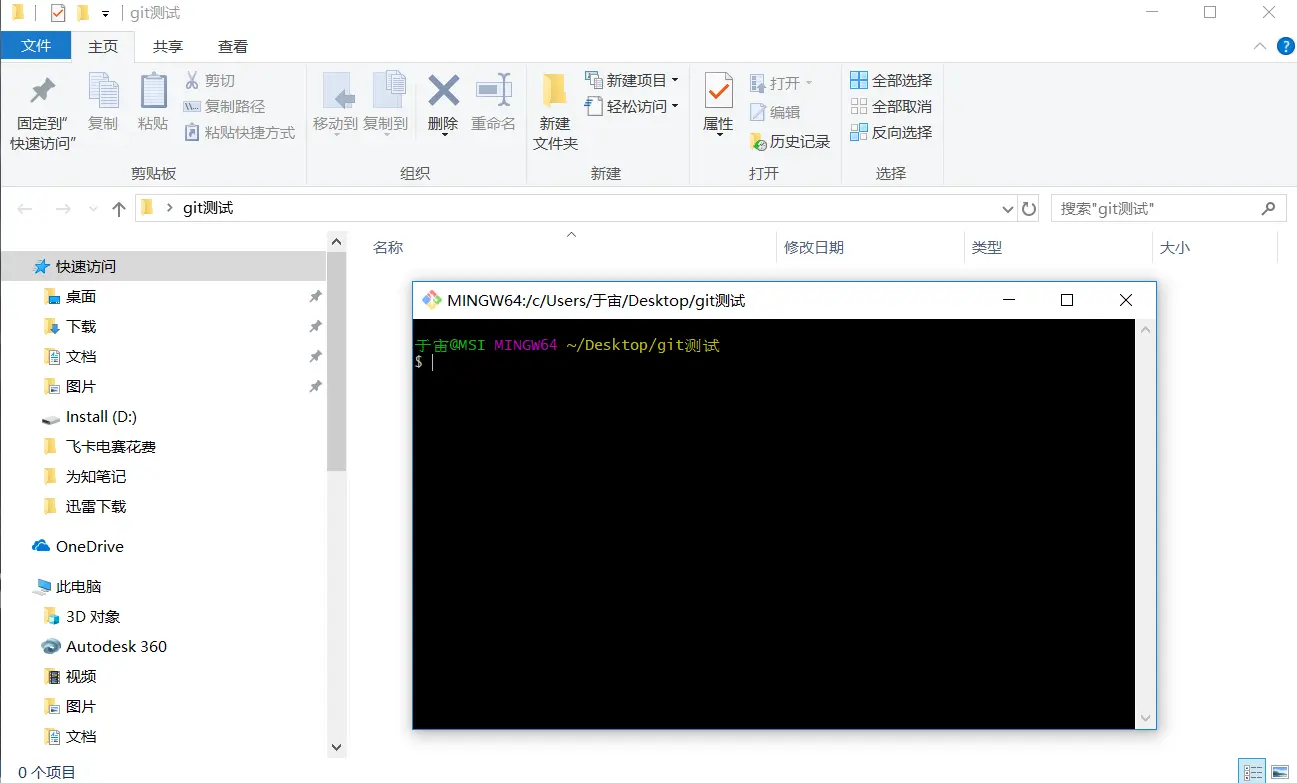The image size is (1297, 783).
Task: Open the New item dropdown
Action: click(x=632, y=80)
